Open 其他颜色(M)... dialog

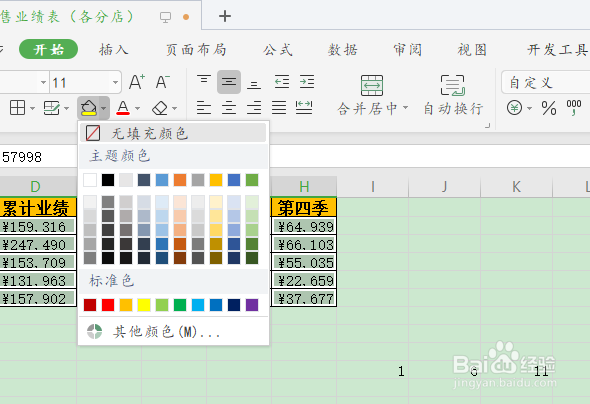[x=173, y=331]
